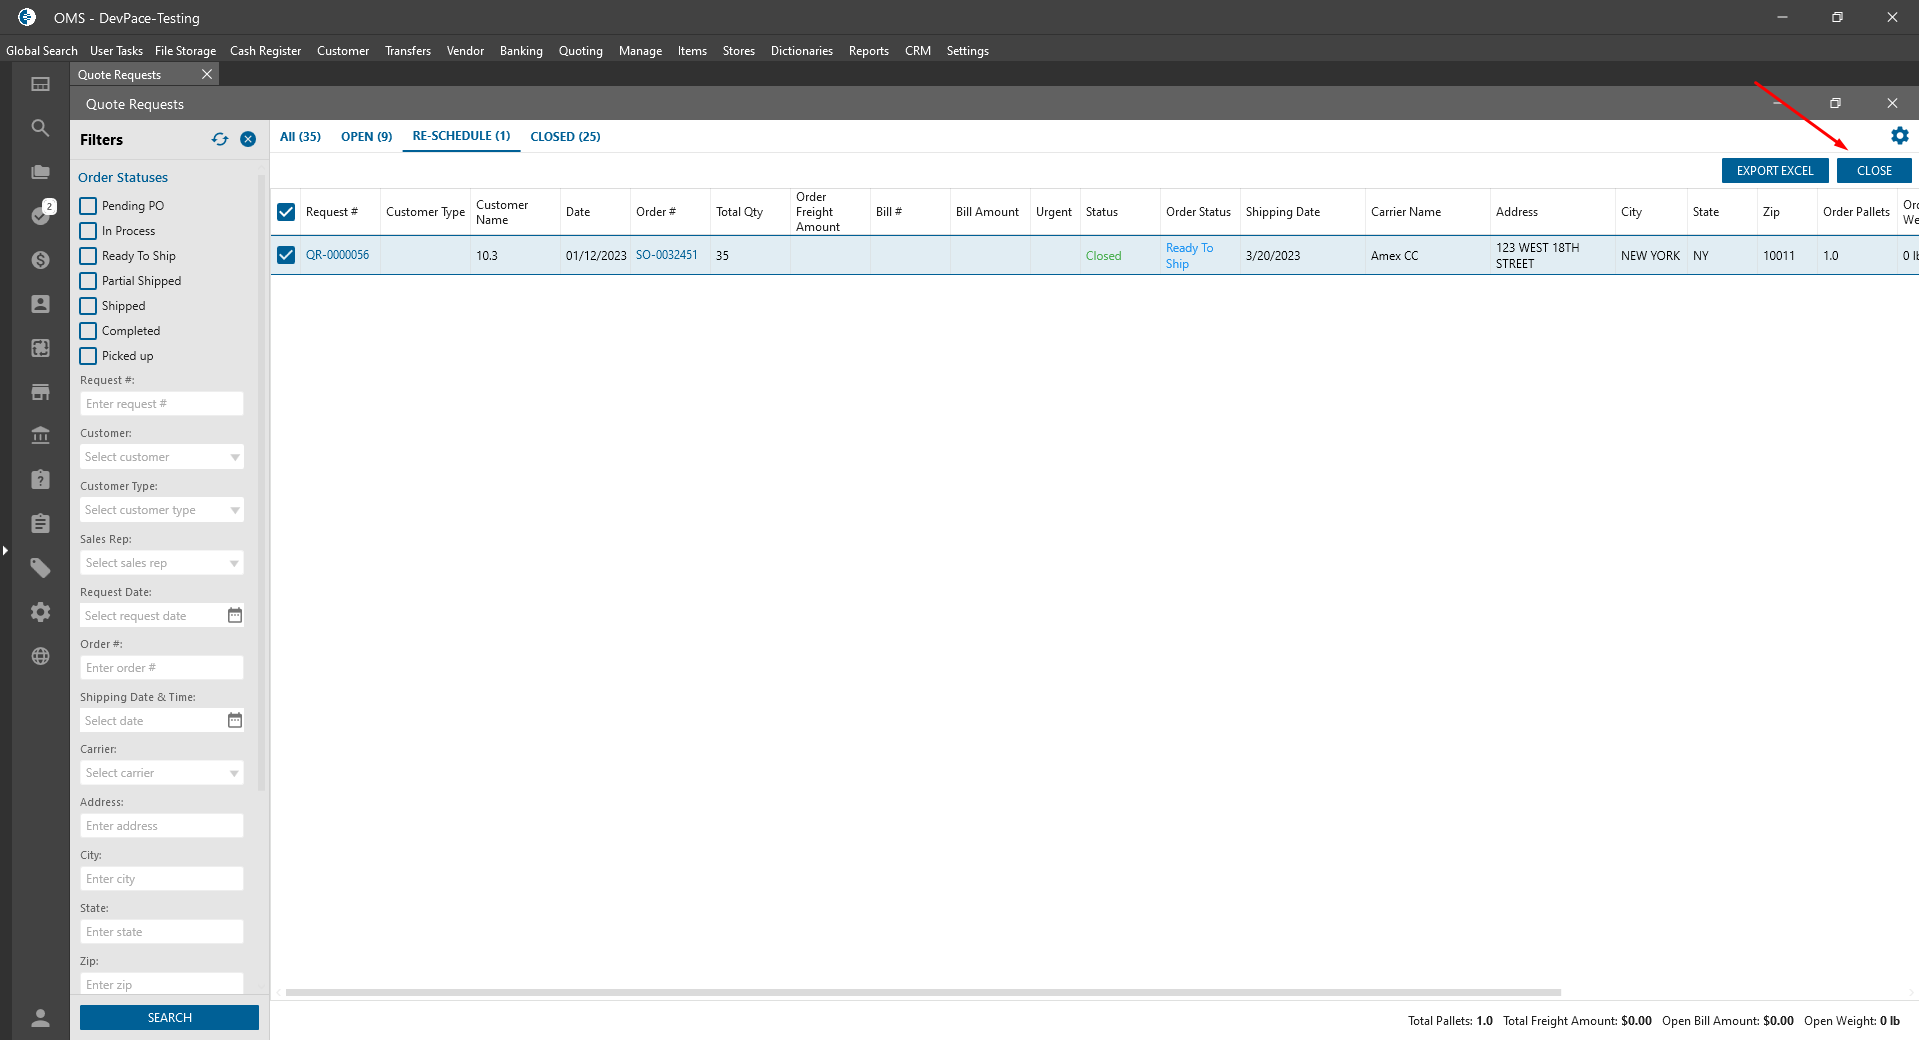Click the Ready To Ship order status link
The height and width of the screenshot is (1040, 1919).
point(1189,256)
